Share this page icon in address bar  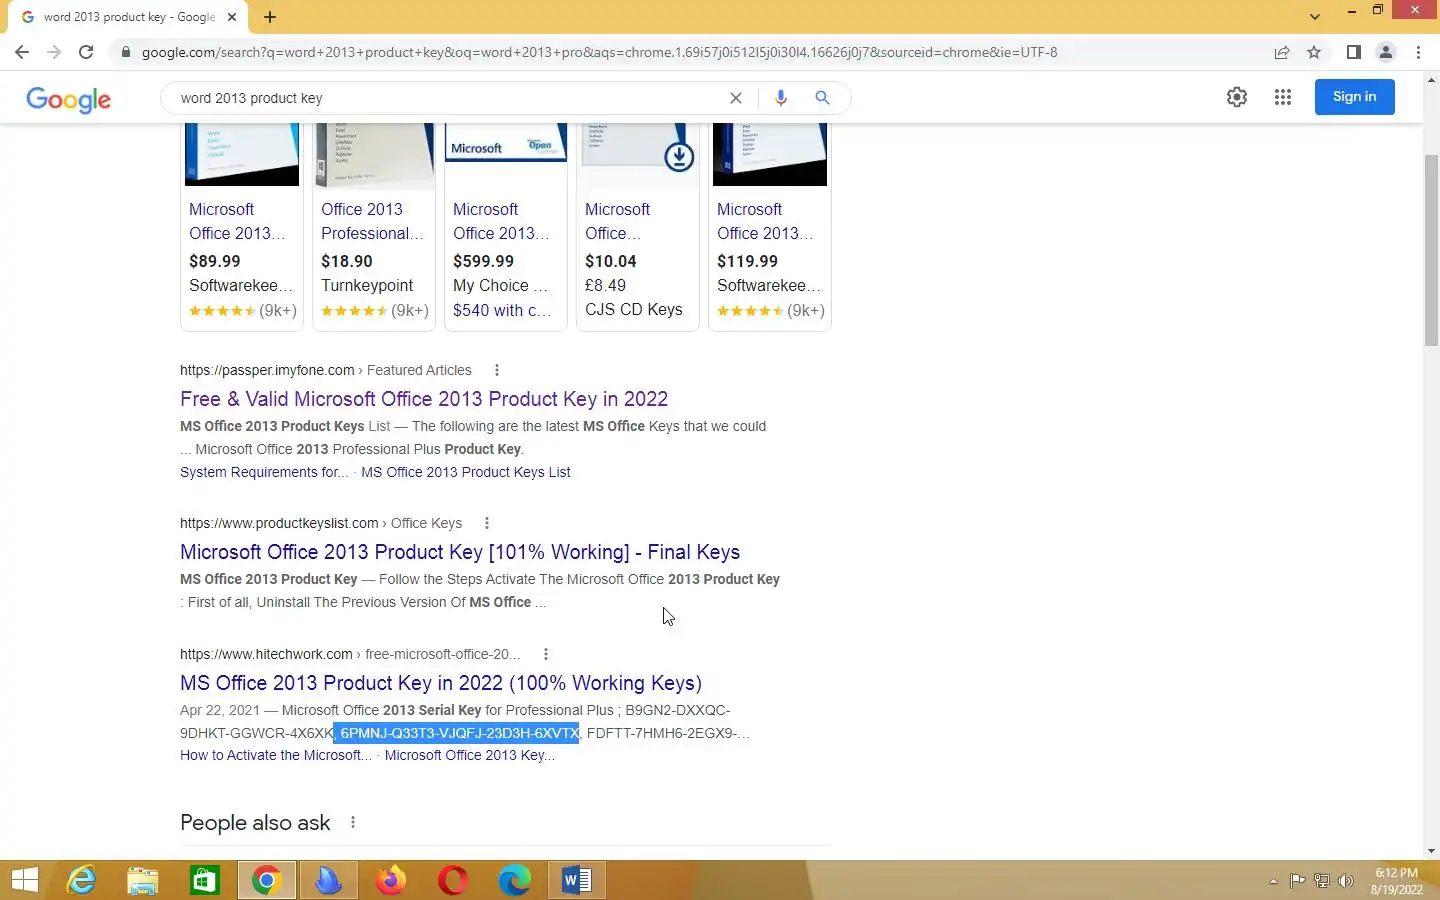click(x=1282, y=52)
